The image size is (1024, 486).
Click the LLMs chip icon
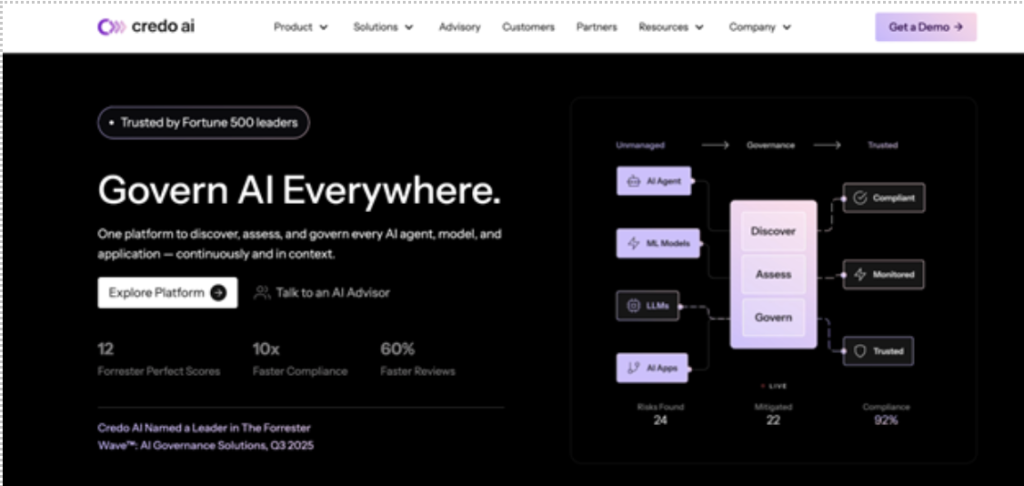[633, 306]
